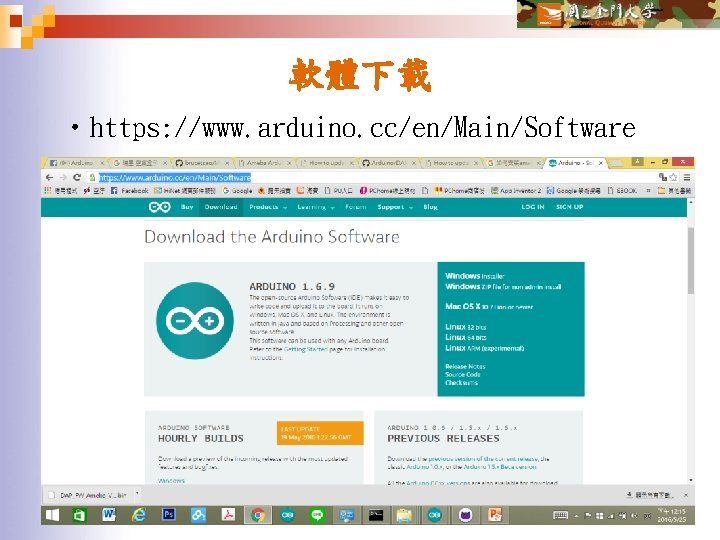Image resolution: width=720 pixels, height=540 pixels.
Task: Click the ARDUINO 1.6.9 heading
Action: click(x=292, y=287)
